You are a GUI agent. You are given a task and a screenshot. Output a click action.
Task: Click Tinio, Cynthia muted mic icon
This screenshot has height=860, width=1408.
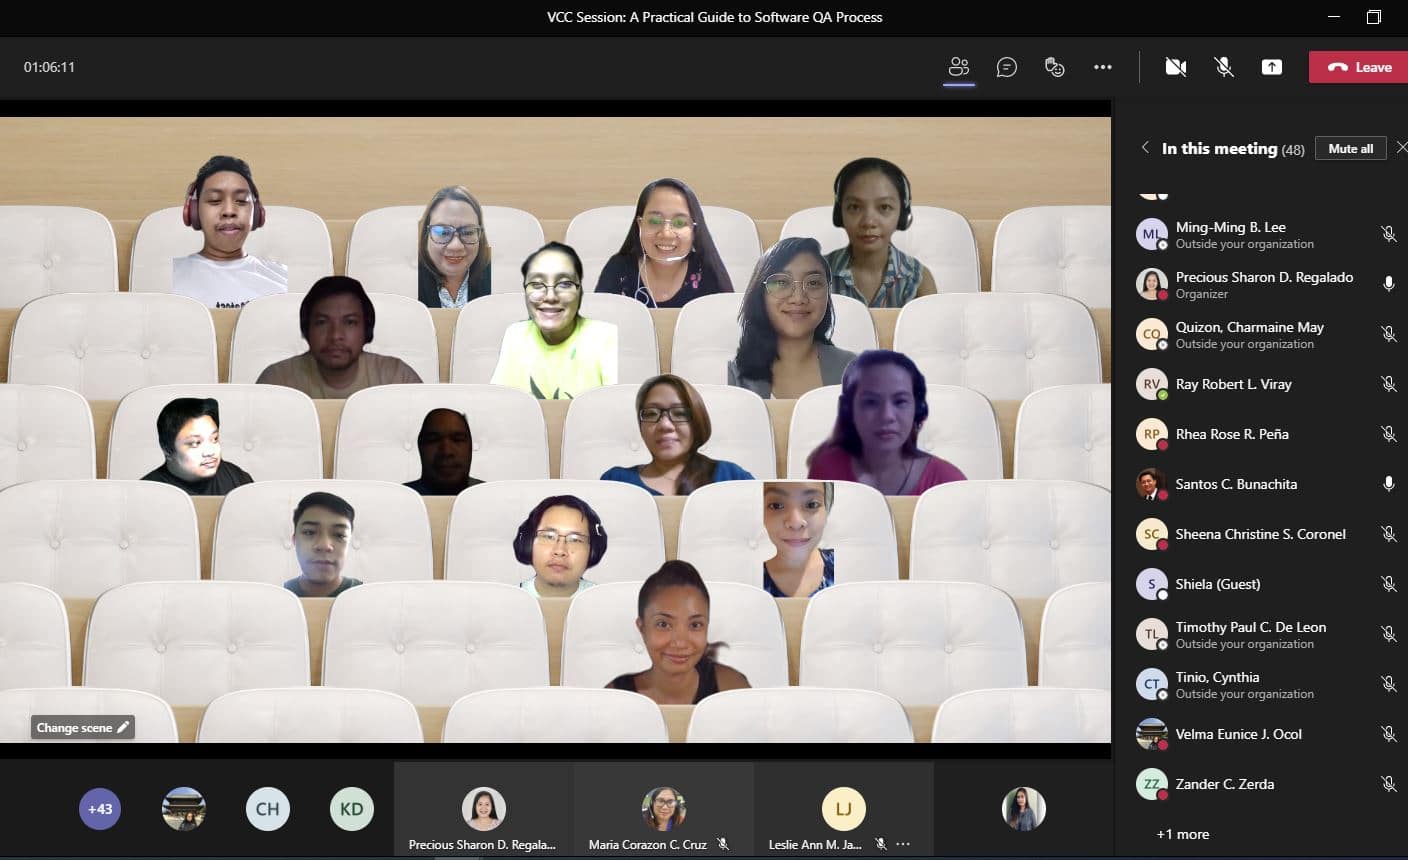click(1388, 684)
